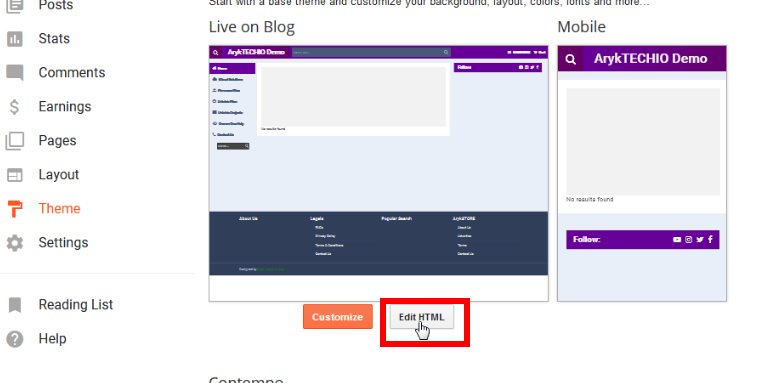Open the Reading List

[x=76, y=305]
